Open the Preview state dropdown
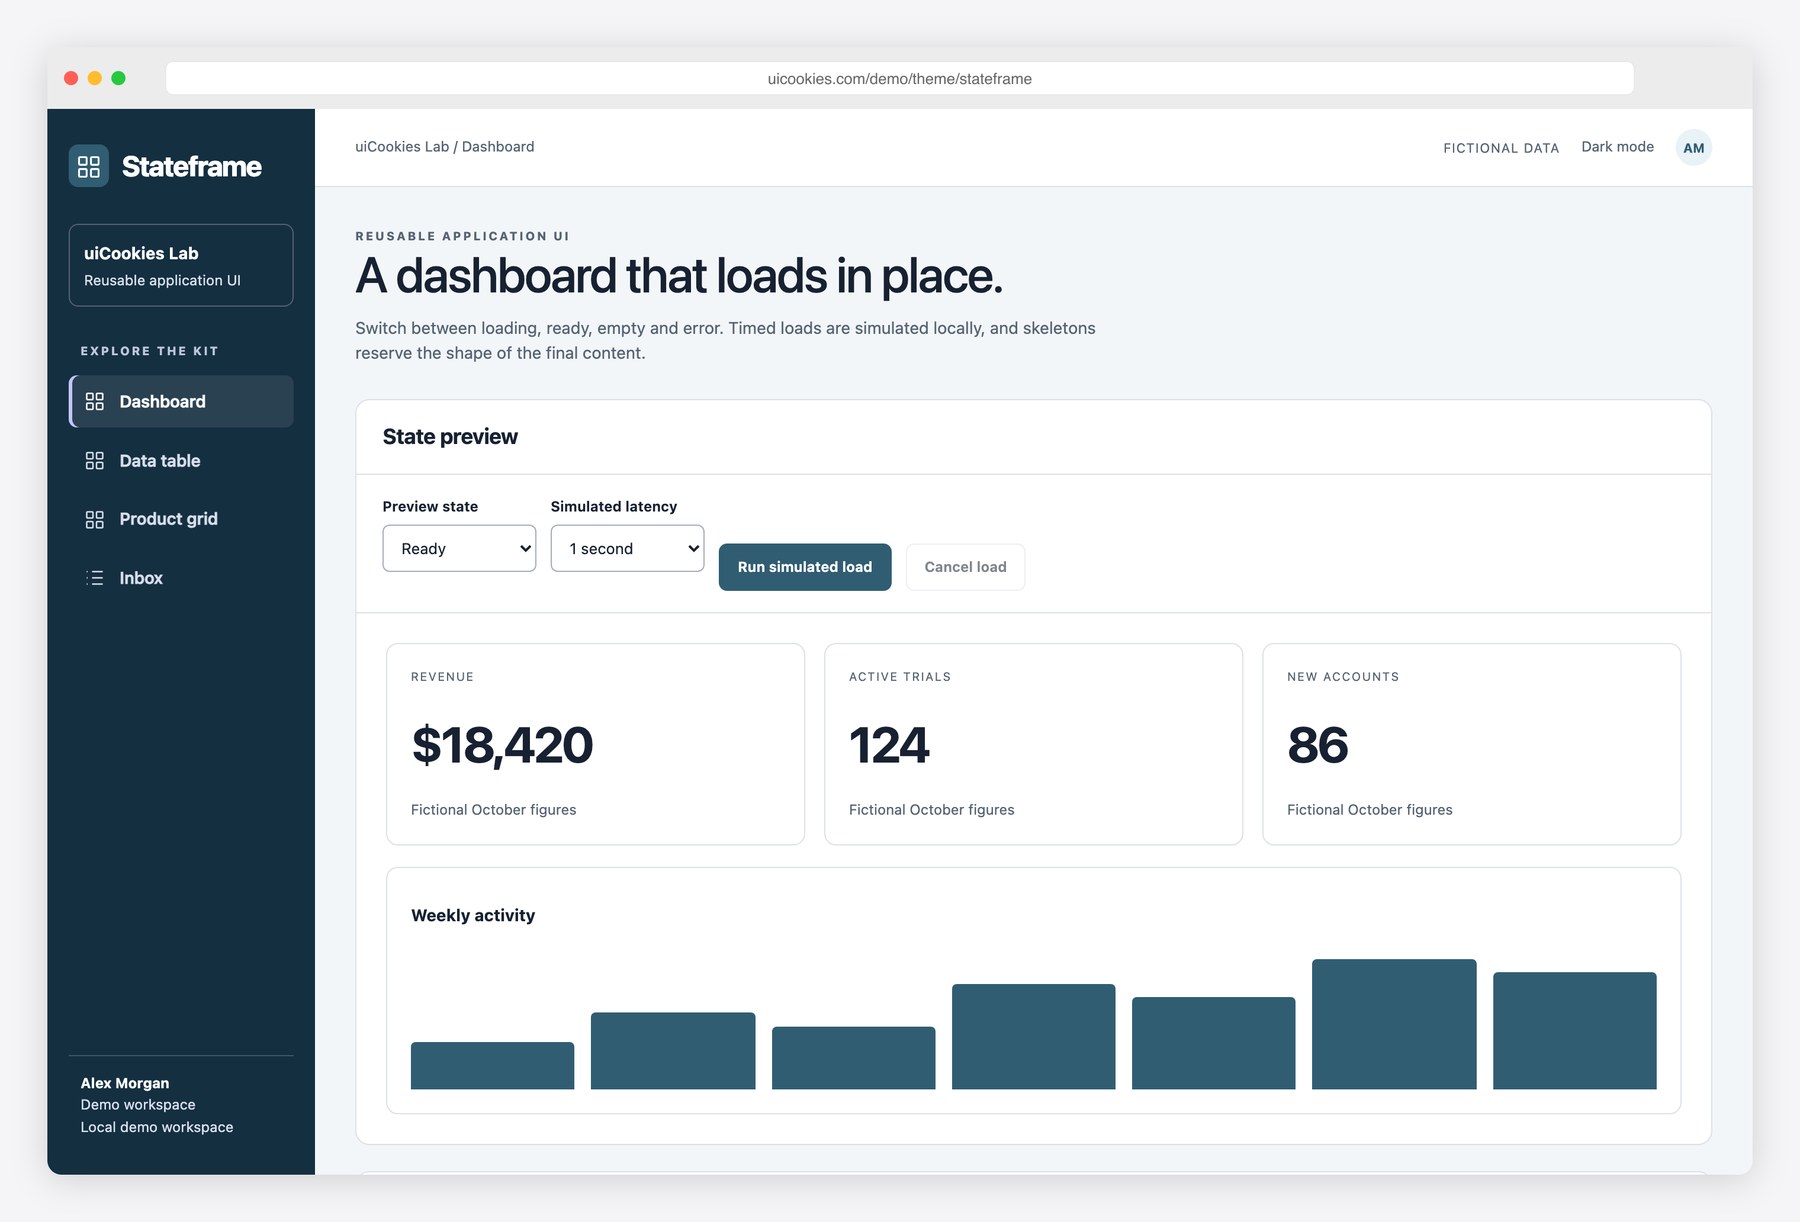1800x1222 pixels. [459, 548]
